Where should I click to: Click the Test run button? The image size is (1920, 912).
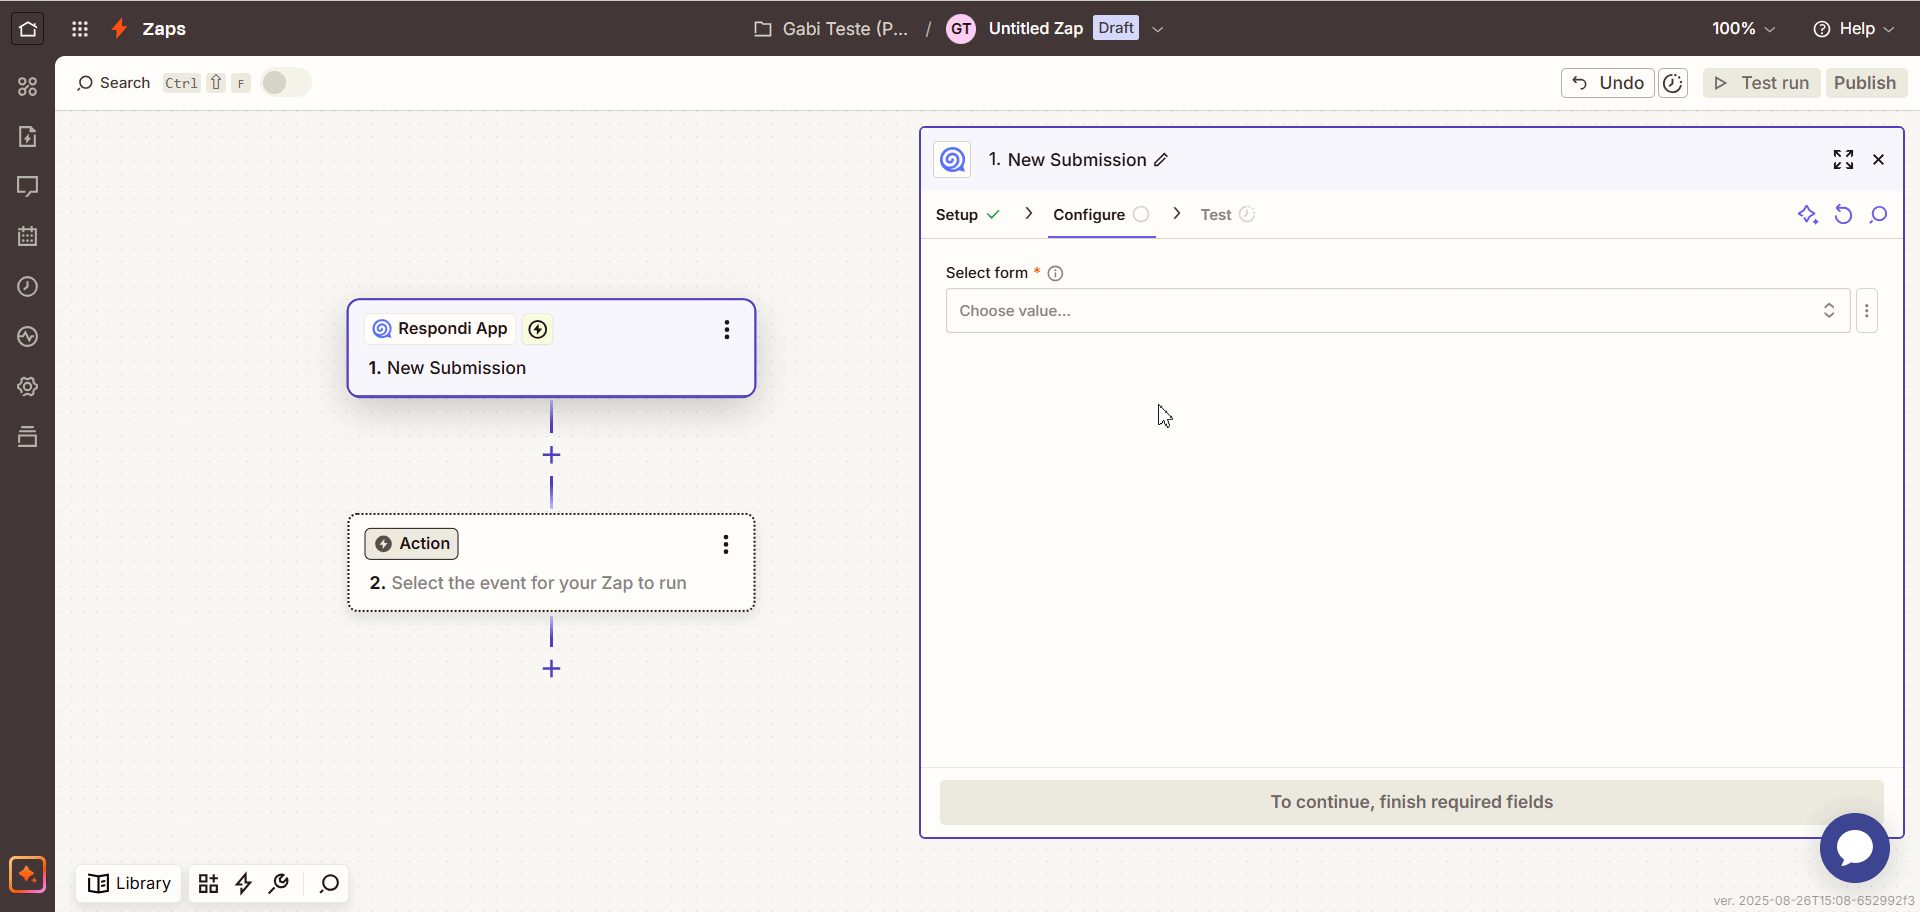1761,83
